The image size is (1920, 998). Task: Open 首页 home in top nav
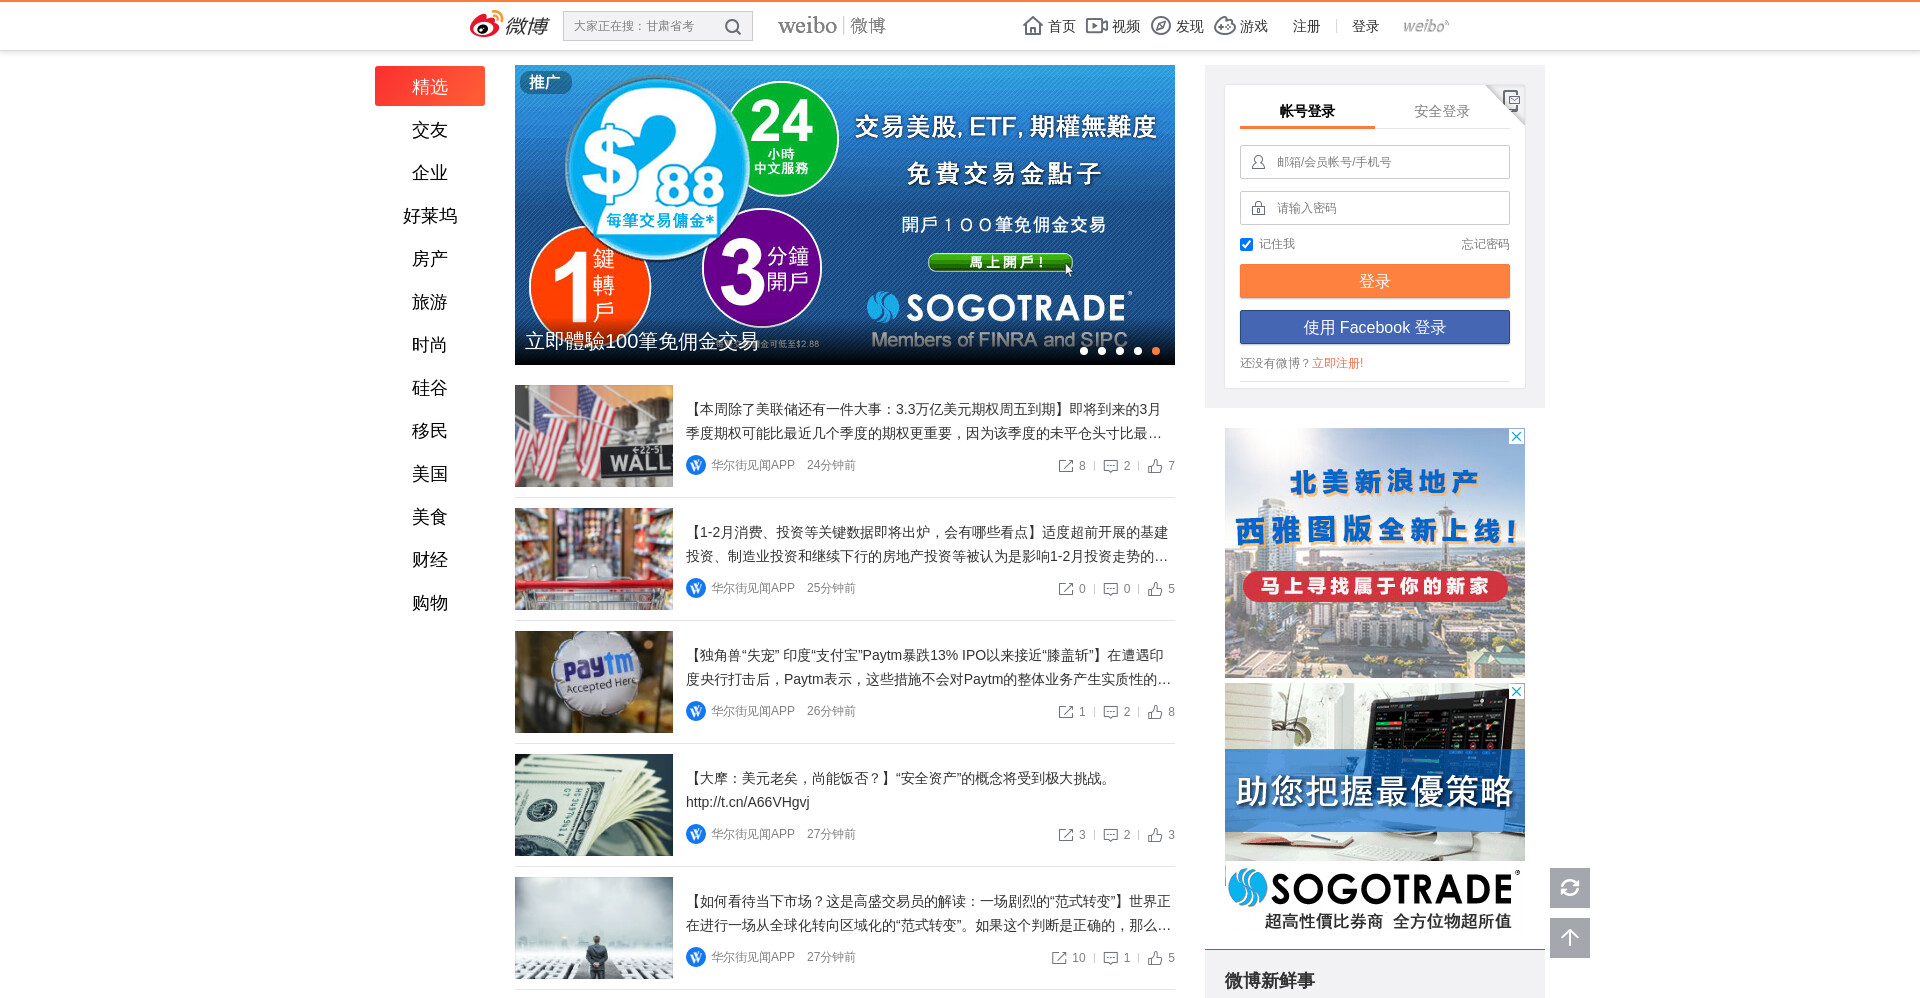coord(1049,26)
